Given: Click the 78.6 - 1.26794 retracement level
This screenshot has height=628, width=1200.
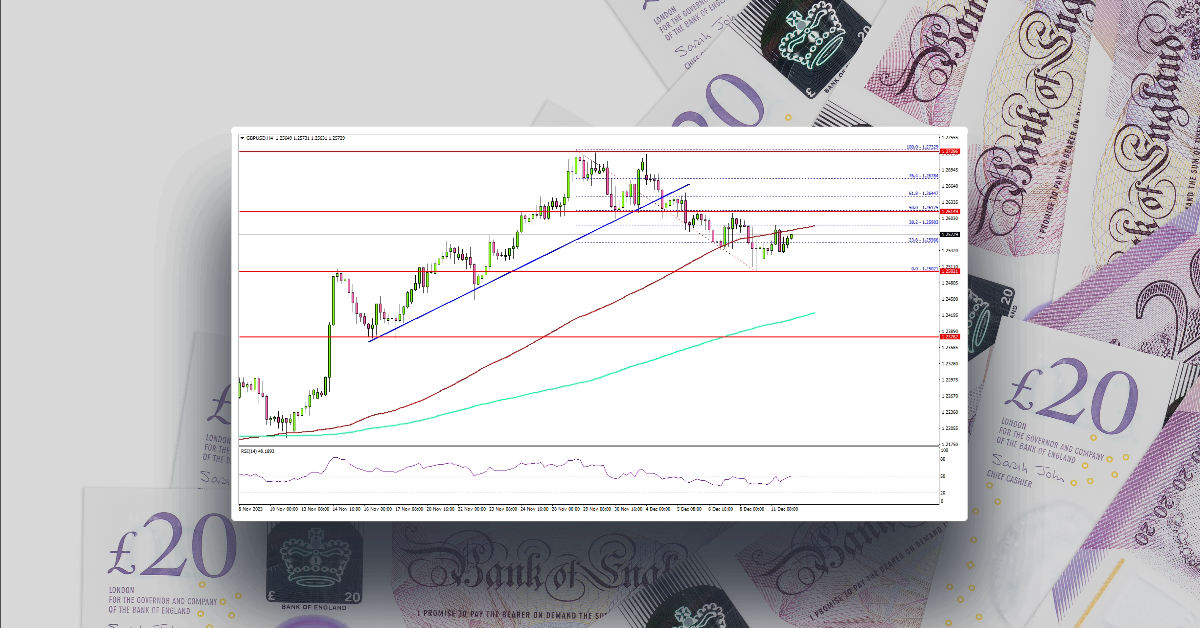Looking at the screenshot, I should (x=919, y=177).
